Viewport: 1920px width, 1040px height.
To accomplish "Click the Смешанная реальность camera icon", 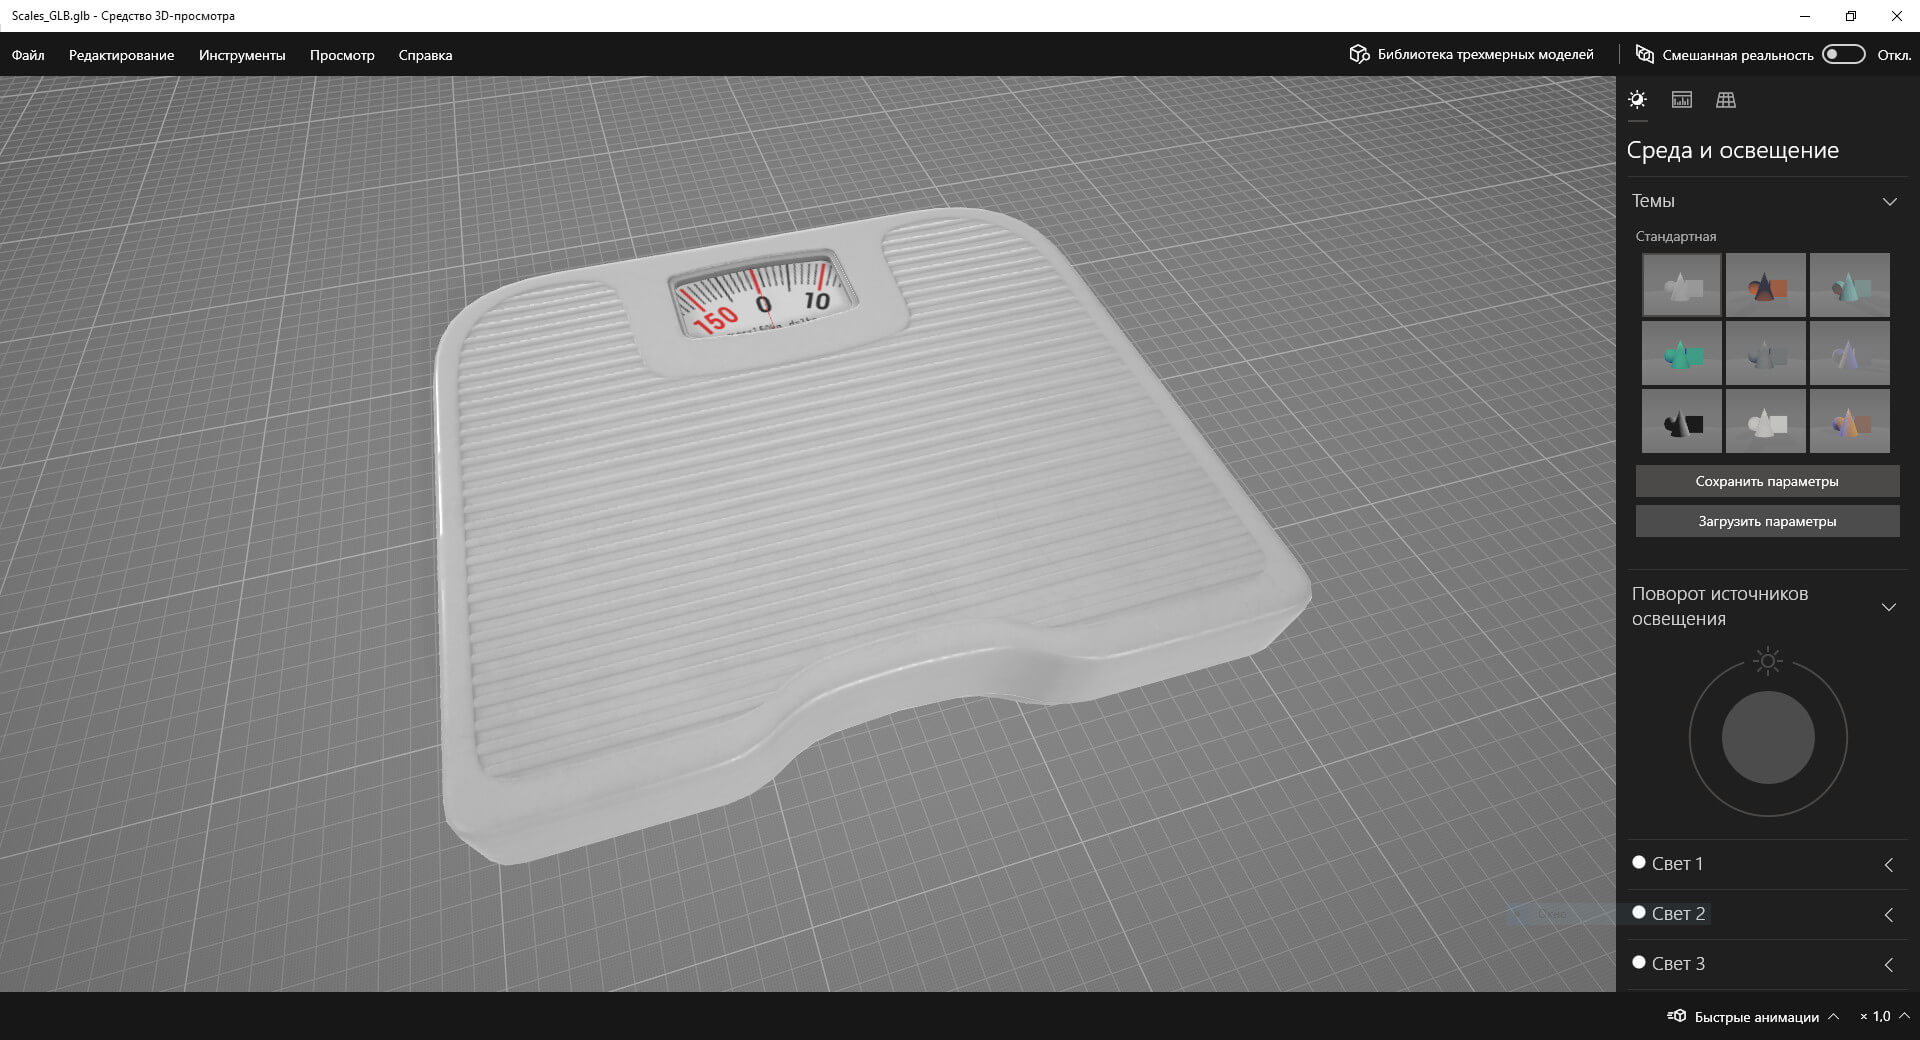I will pos(1644,54).
